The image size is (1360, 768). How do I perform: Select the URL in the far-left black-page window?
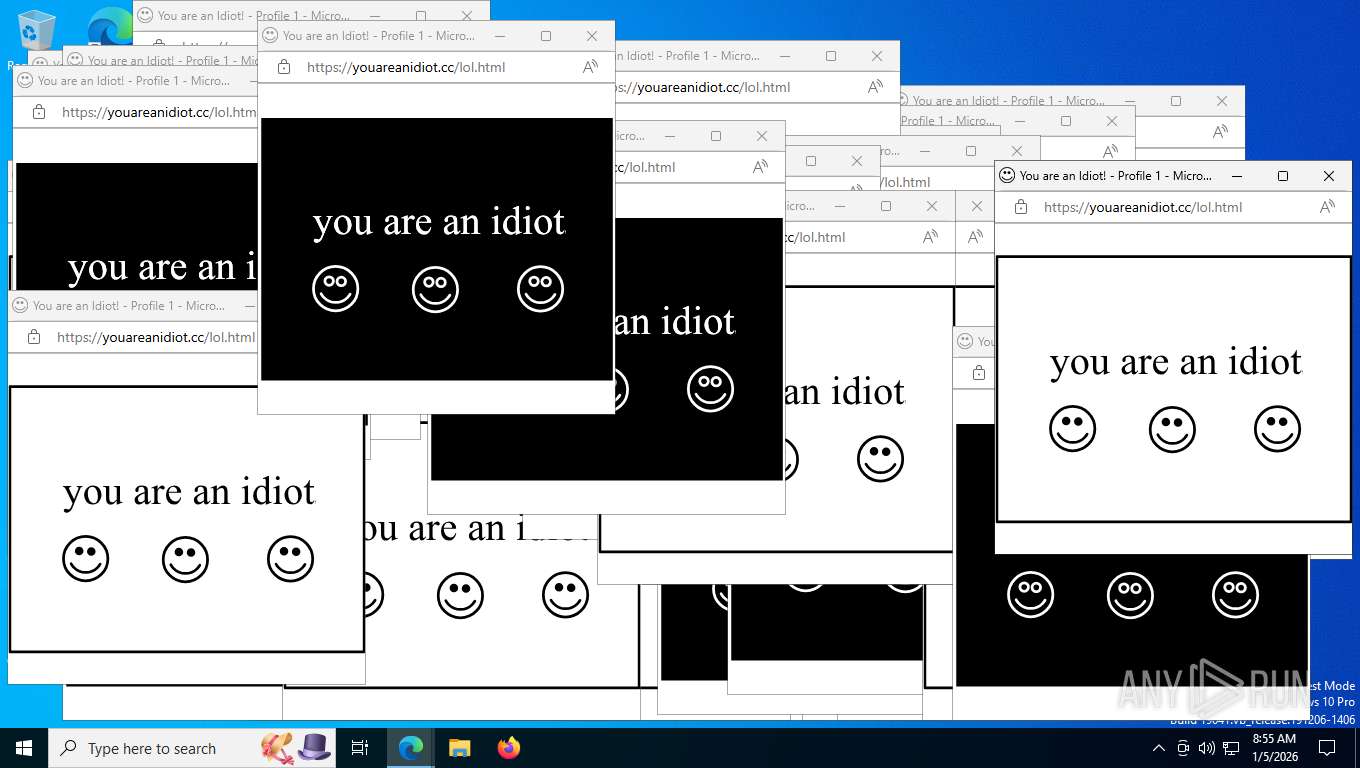coord(159,112)
